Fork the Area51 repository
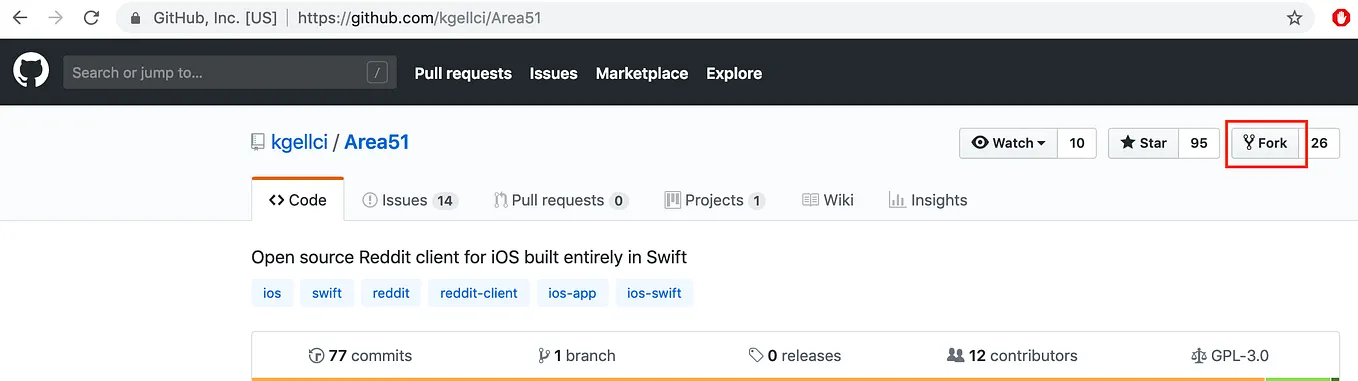Screen dimensions: 1358x381 pos(1265,143)
